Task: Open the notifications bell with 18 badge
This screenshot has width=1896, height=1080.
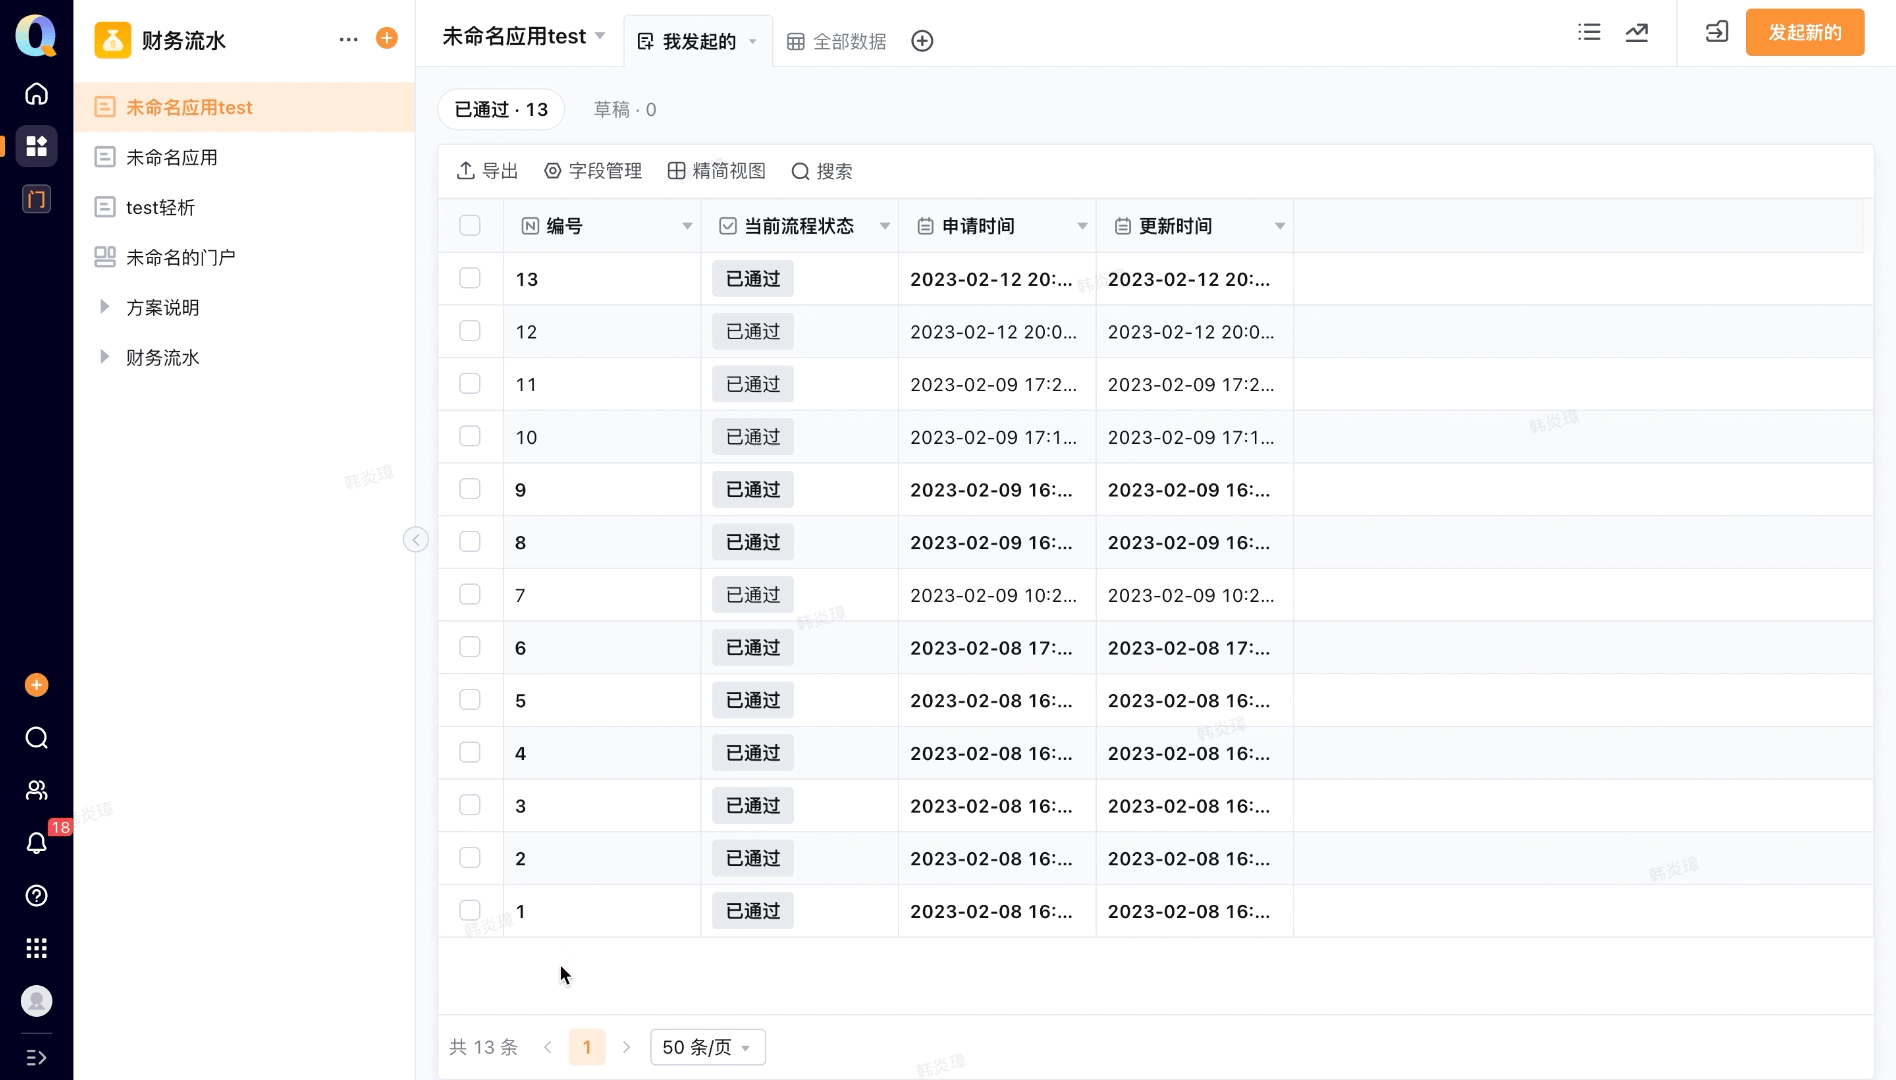Action: click(x=36, y=843)
